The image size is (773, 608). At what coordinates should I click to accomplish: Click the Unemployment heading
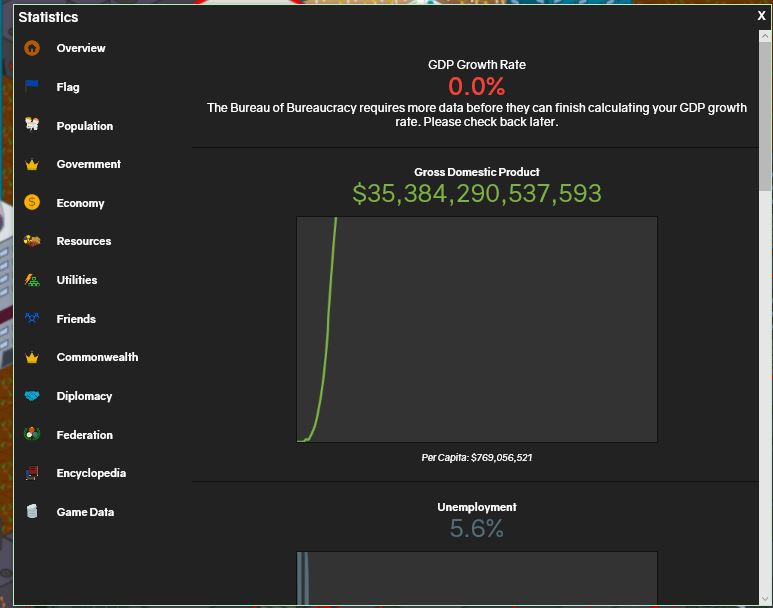coord(477,507)
